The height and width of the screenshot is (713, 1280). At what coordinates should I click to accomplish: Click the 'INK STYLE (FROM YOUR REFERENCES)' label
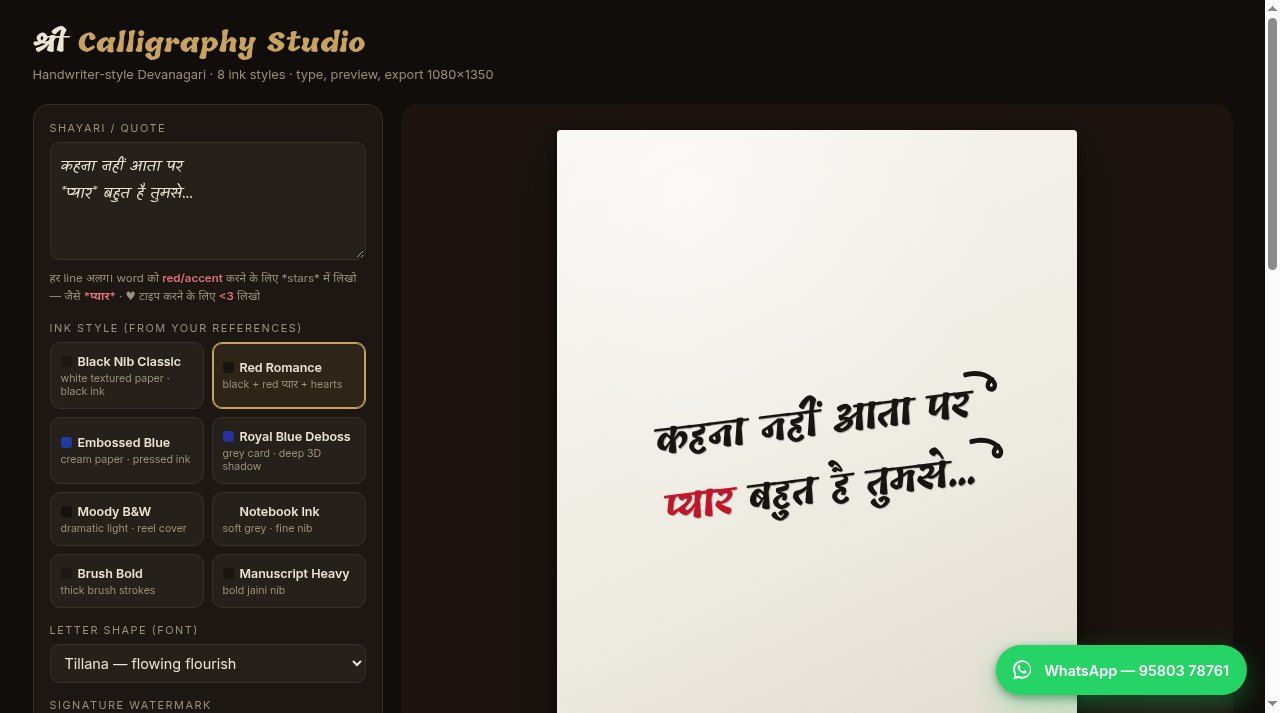click(175, 328)
